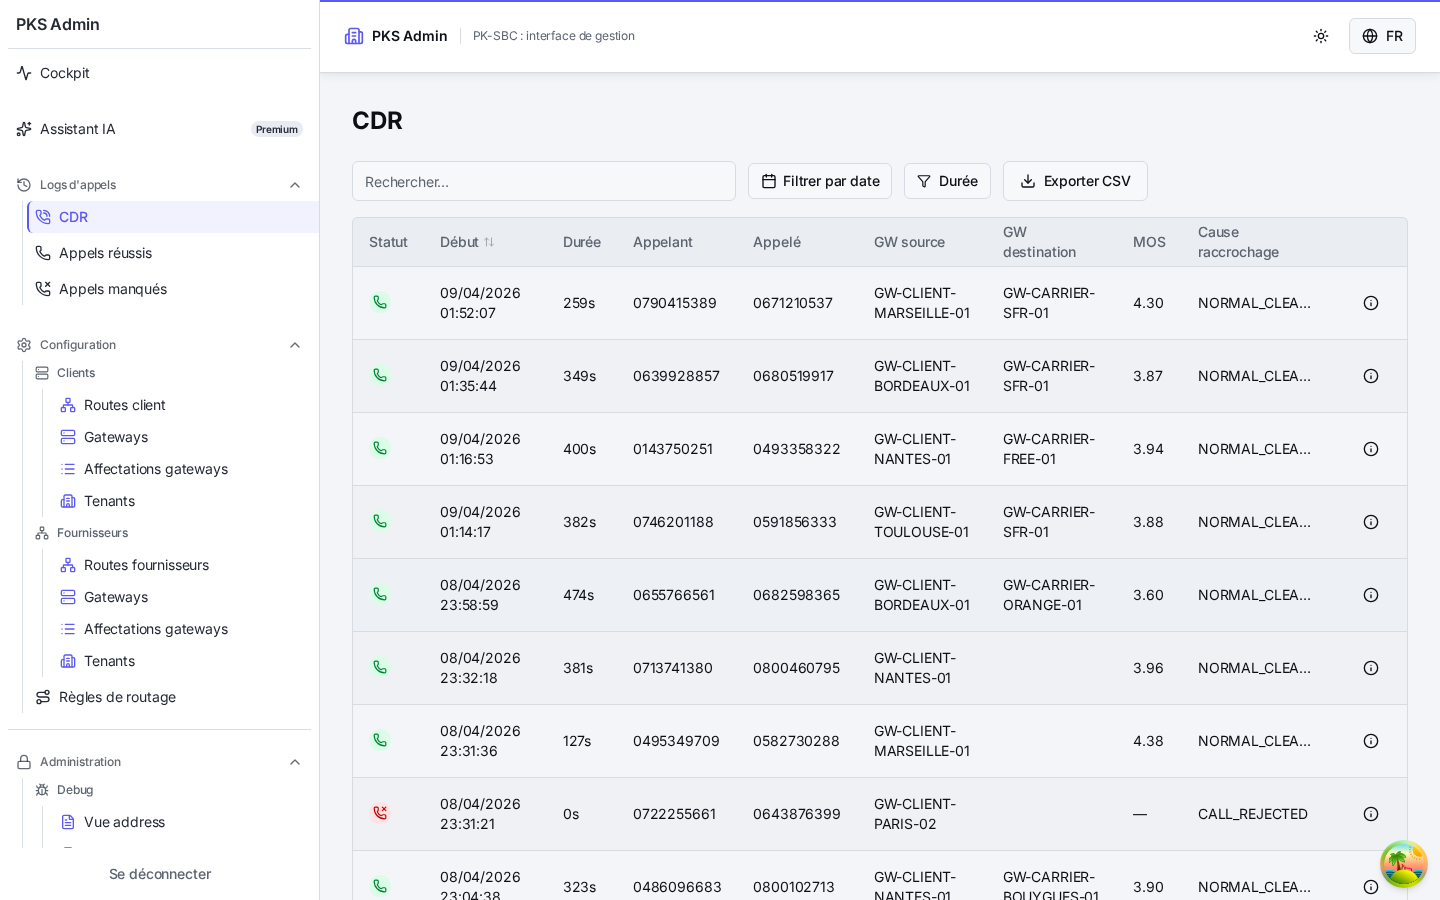Viewport: 1440px width, 900px height.
Task: Click the MOS column header
Action: coord(1149,242)
